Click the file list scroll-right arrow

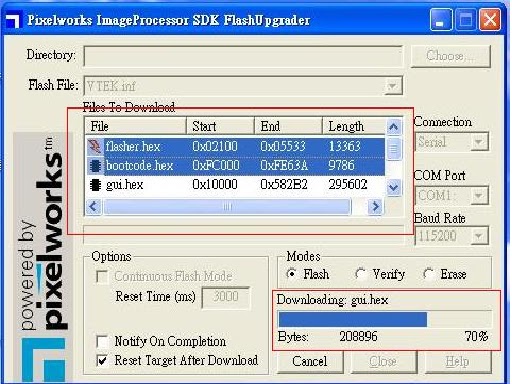[375, 207]
